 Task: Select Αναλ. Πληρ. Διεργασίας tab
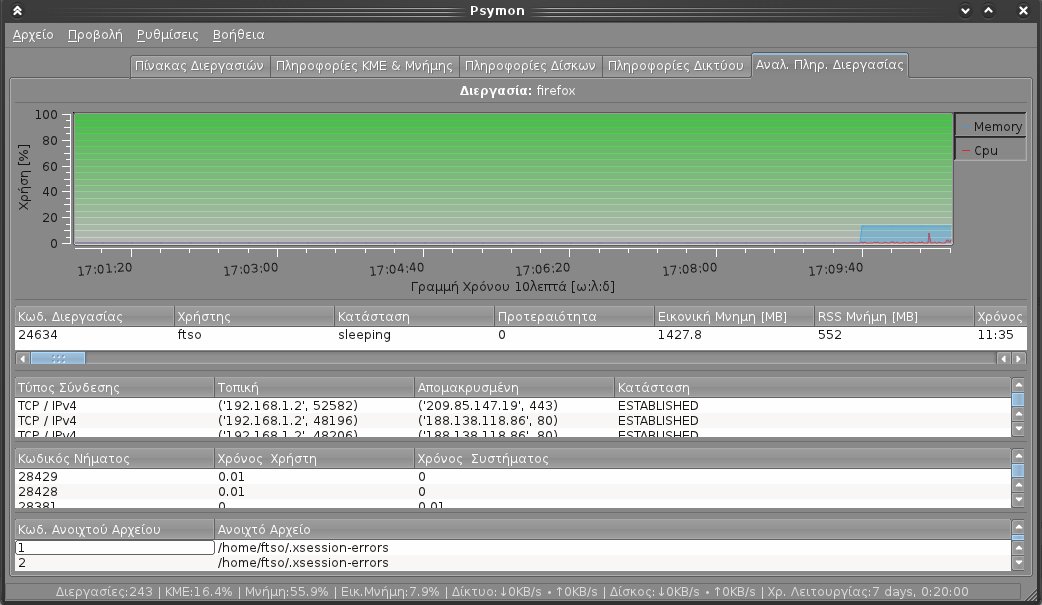pyautogui.click(x=829, y=64)
